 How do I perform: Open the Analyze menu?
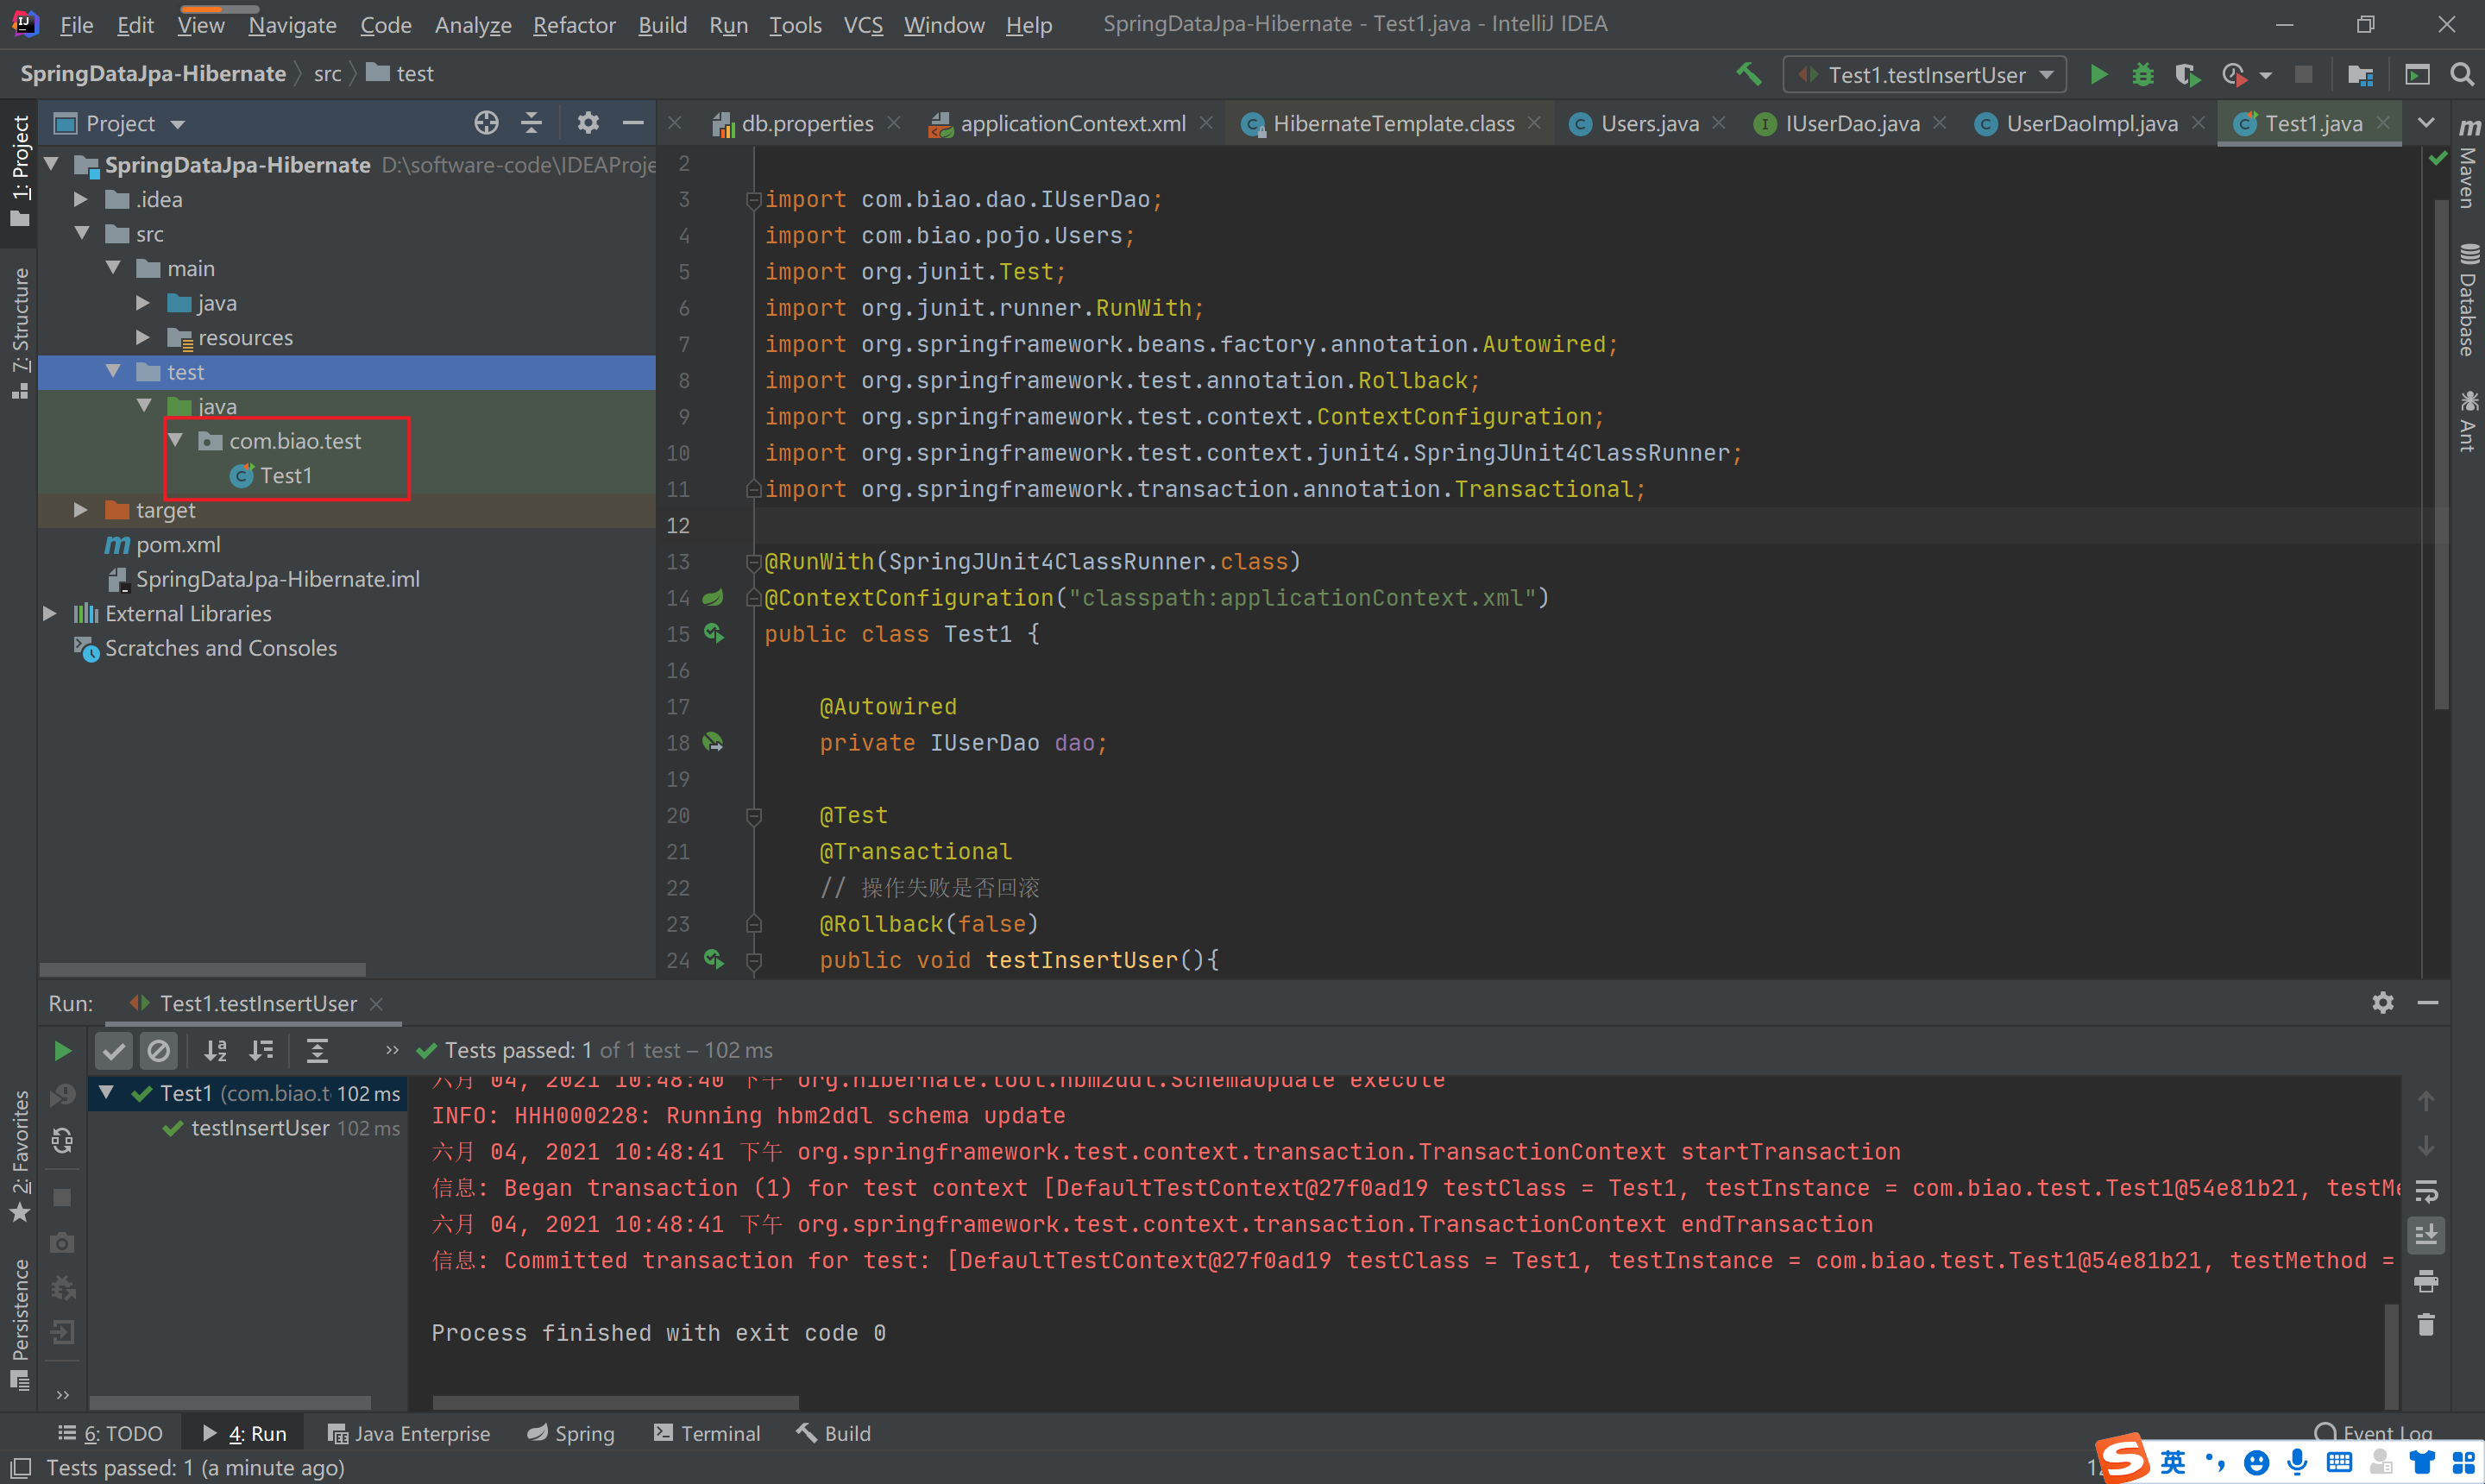(x=473, y=25)
